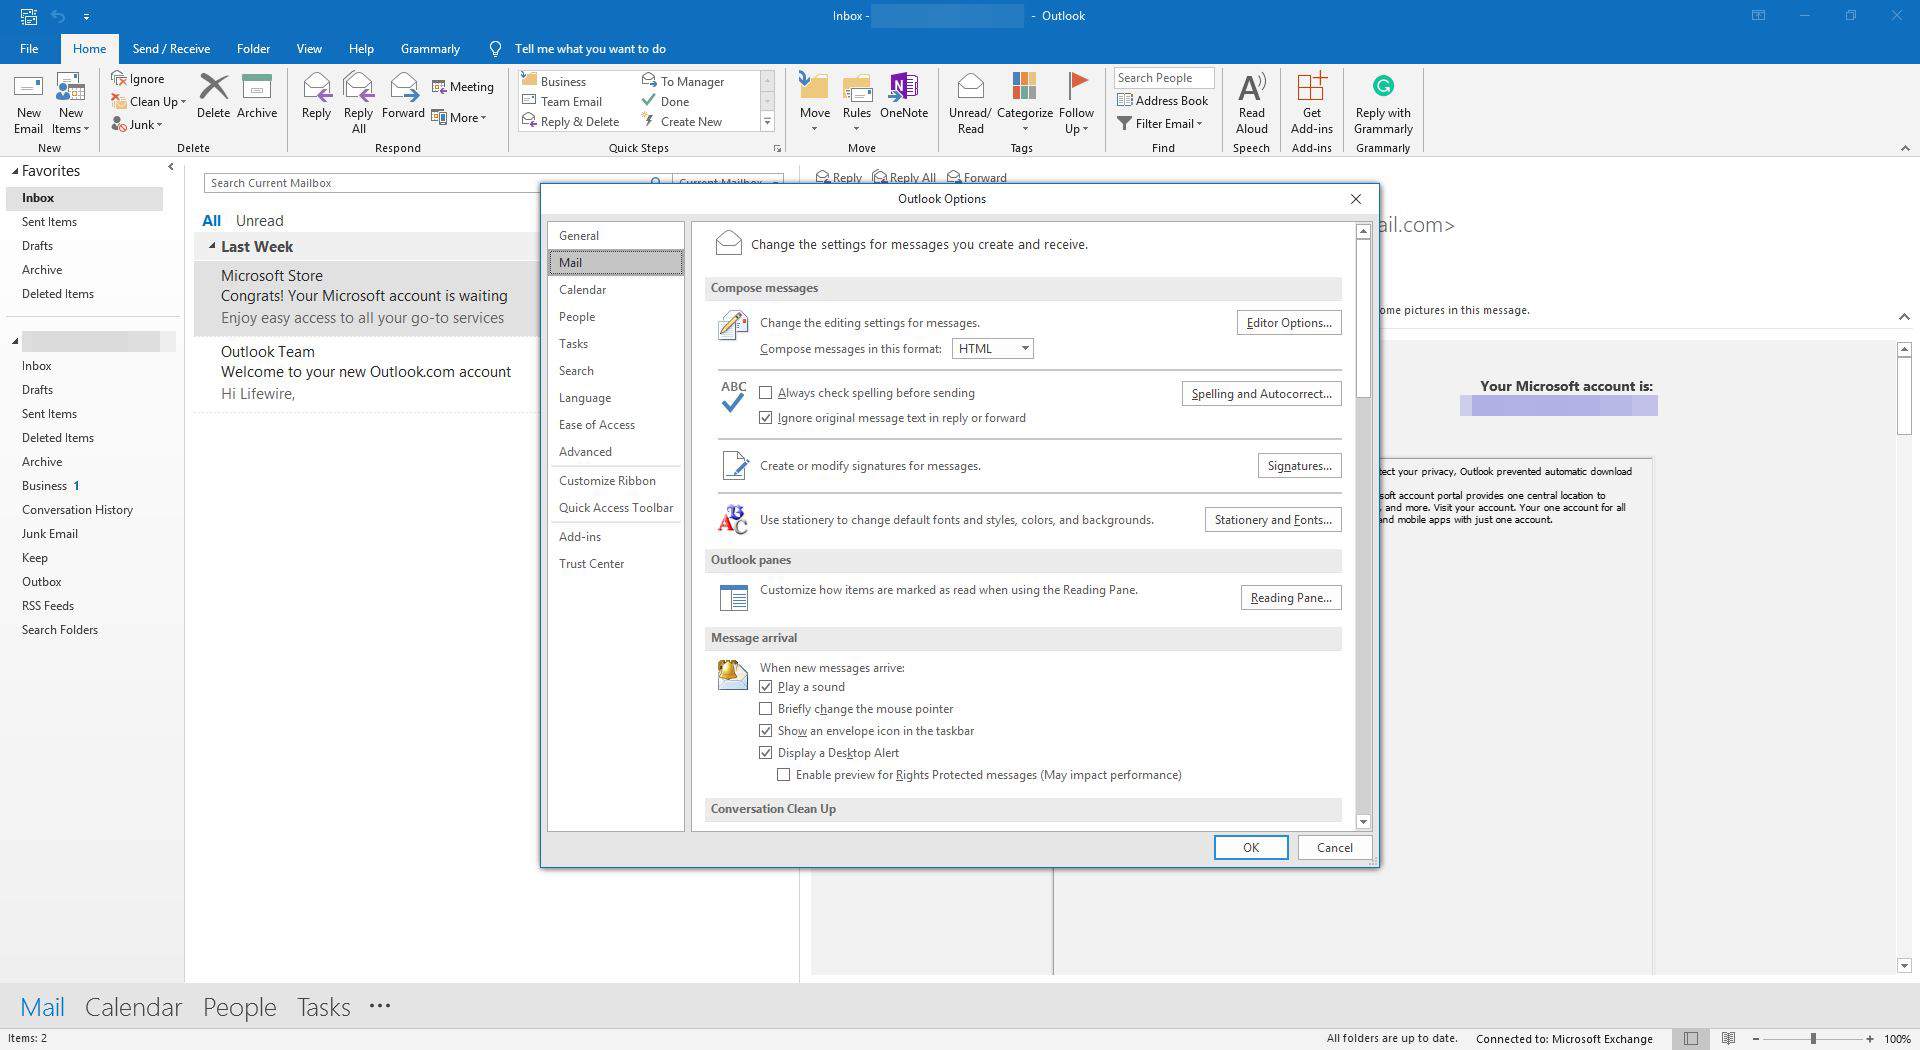This screenshot has width=1920, height=1050.
Task: Open the File tab
Action: coord(29,48)
